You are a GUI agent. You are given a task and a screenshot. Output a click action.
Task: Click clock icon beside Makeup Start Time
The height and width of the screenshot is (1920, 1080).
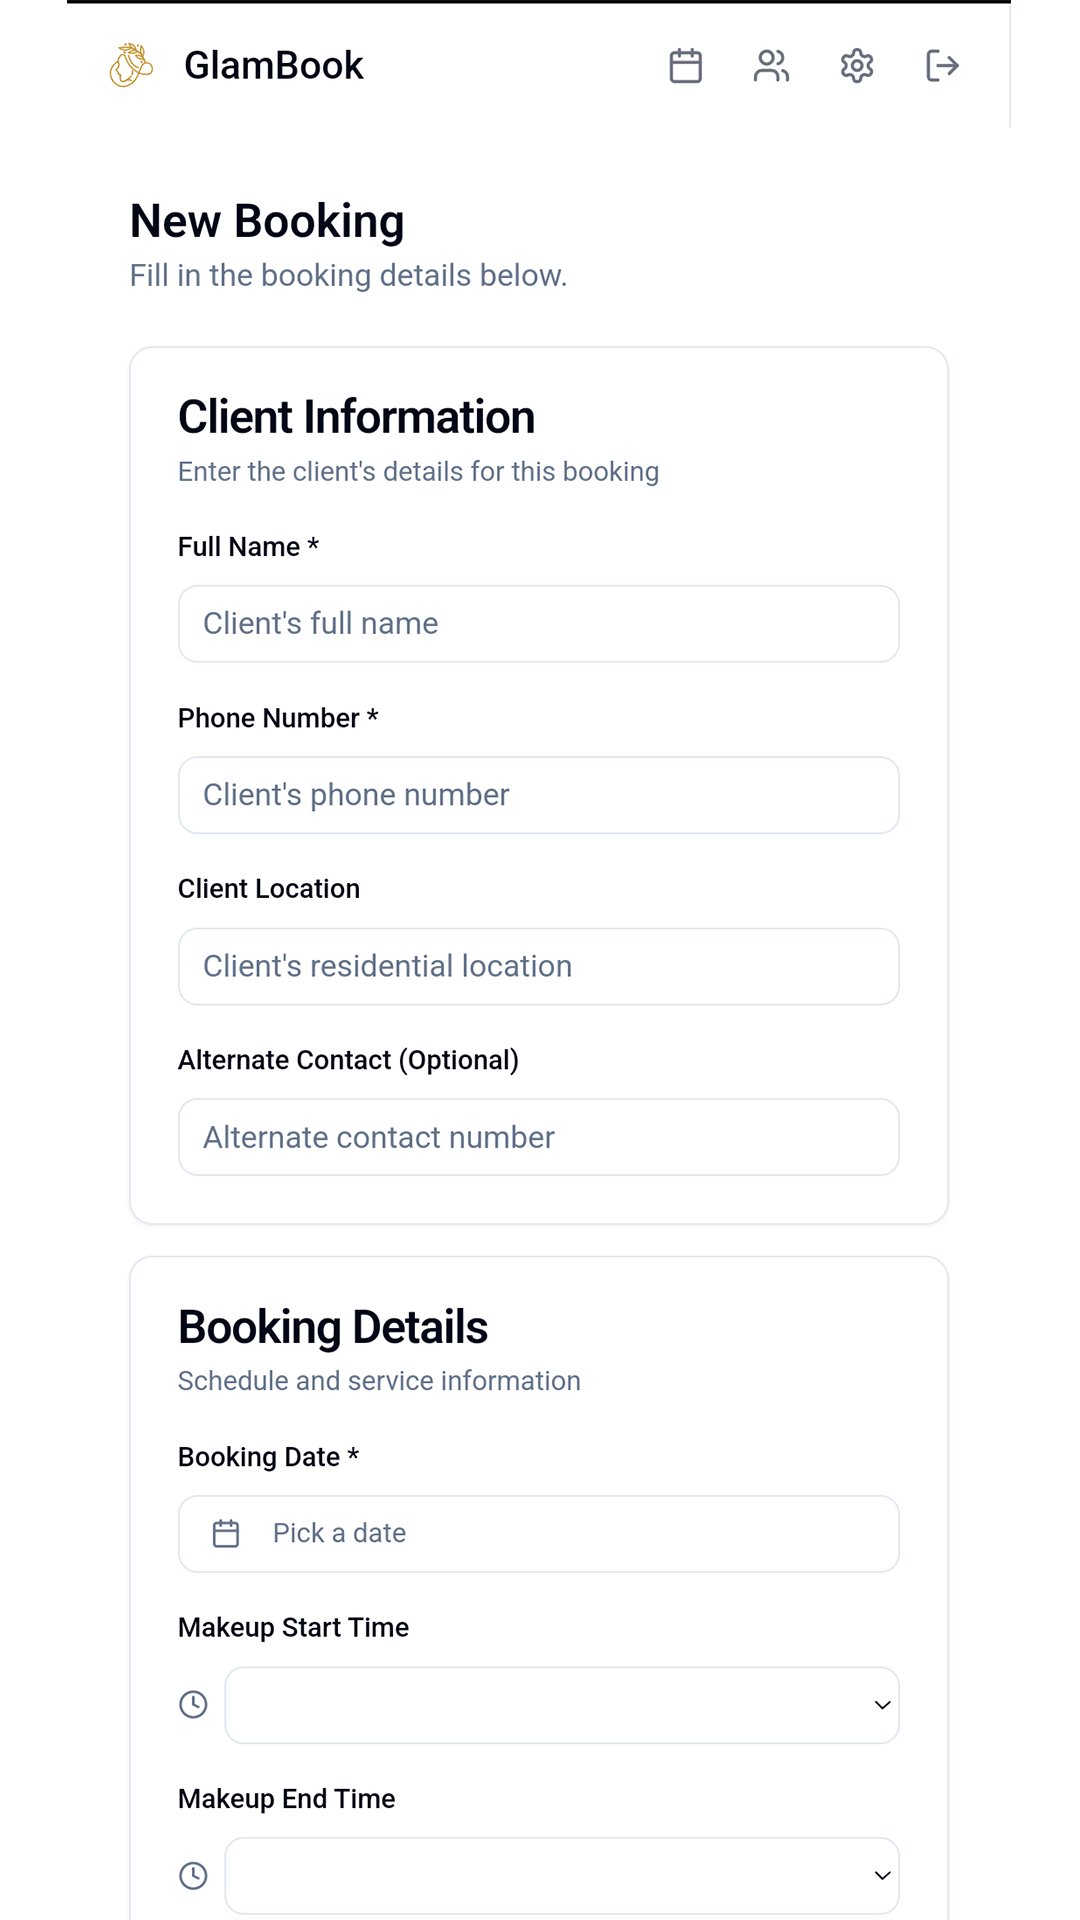[x=193, y=1705]
